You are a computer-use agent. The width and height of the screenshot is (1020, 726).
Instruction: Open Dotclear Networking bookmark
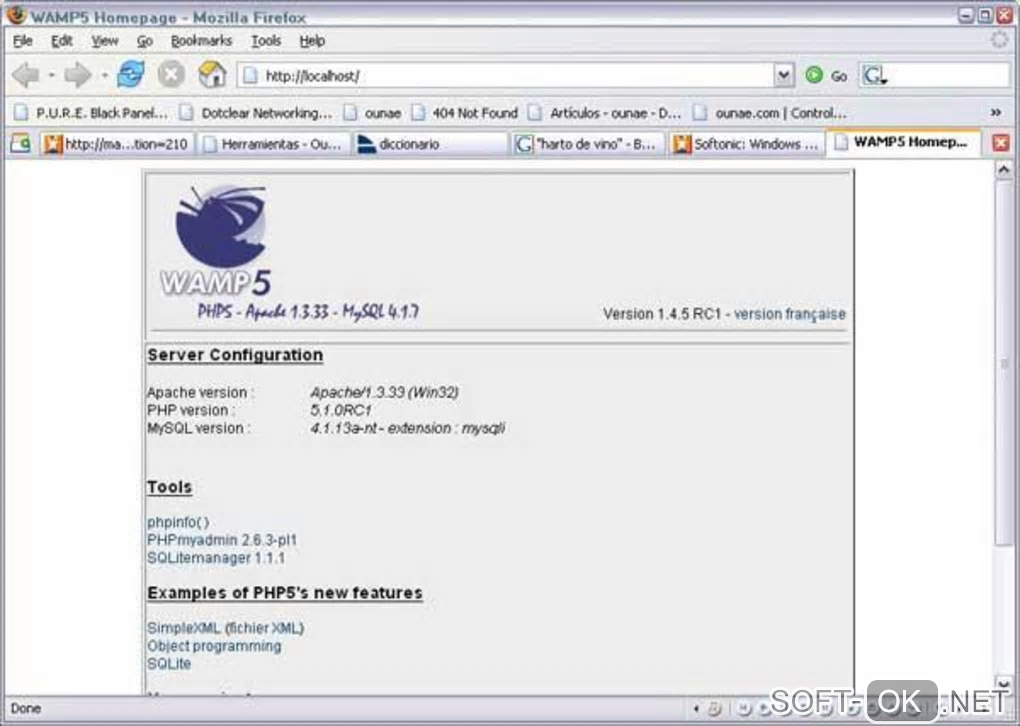pos(256,113)
